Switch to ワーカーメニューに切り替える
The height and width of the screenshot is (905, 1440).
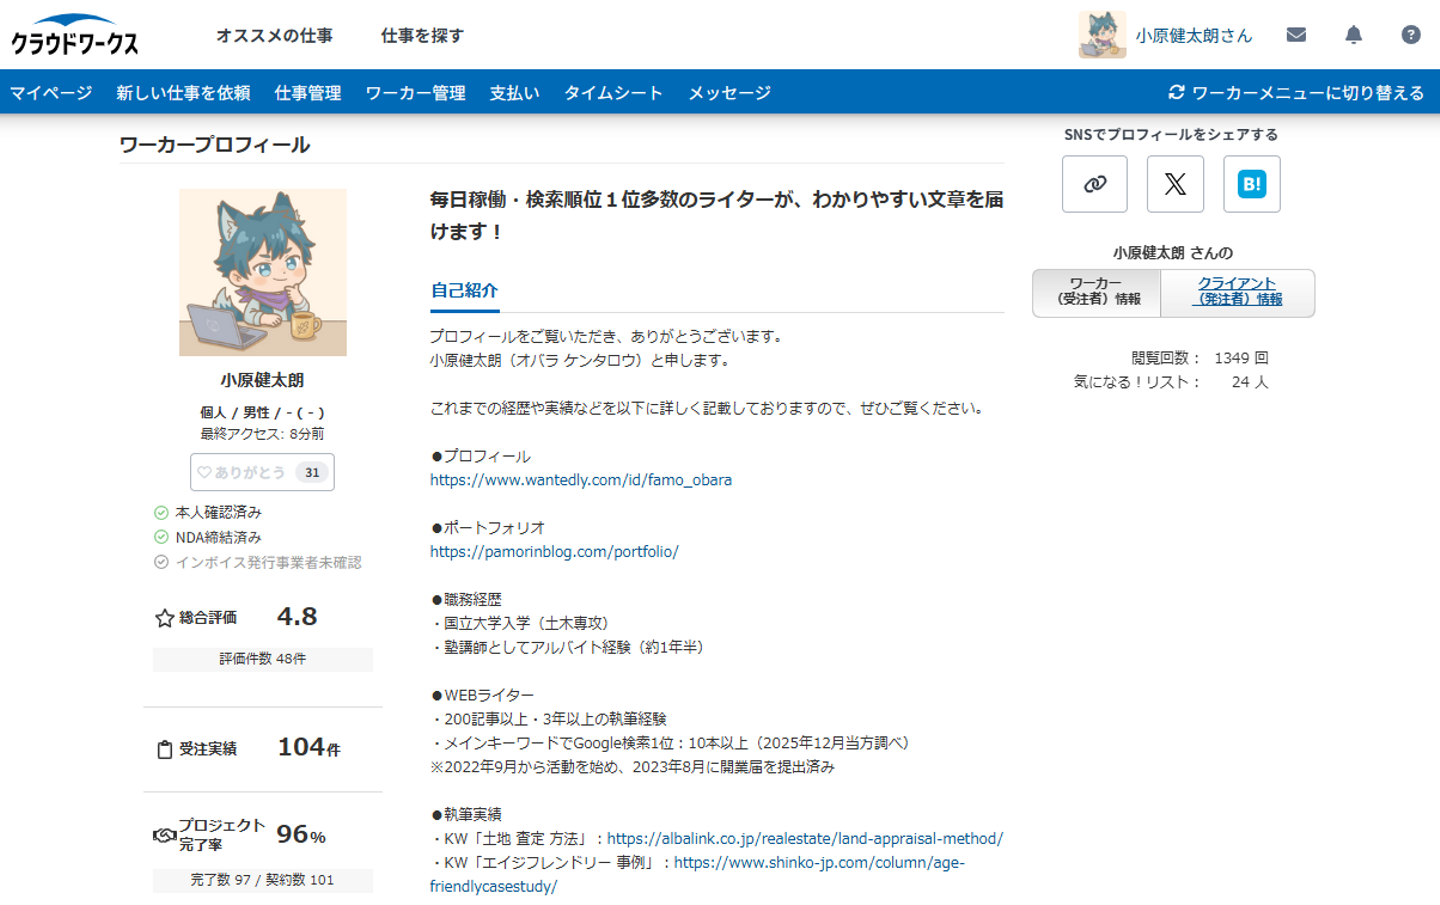point(1296,92)
